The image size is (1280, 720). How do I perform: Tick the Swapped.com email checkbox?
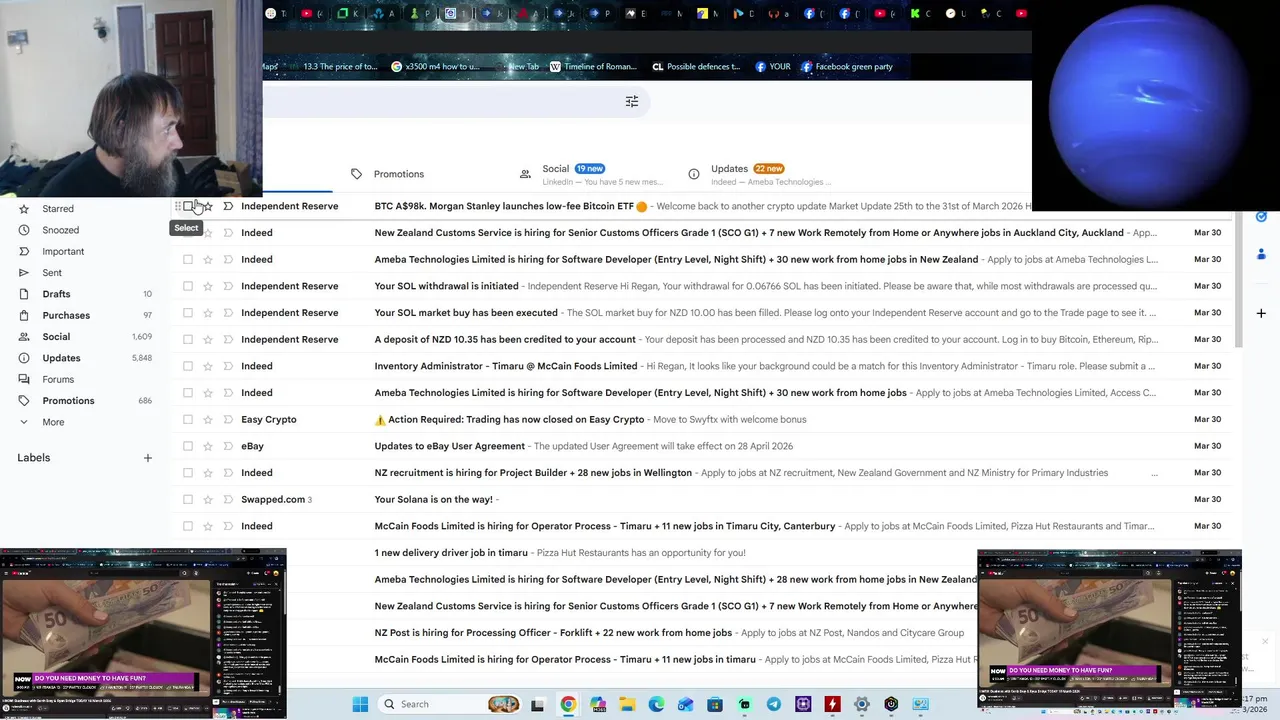pyautogui.click(x=188, y=499)
